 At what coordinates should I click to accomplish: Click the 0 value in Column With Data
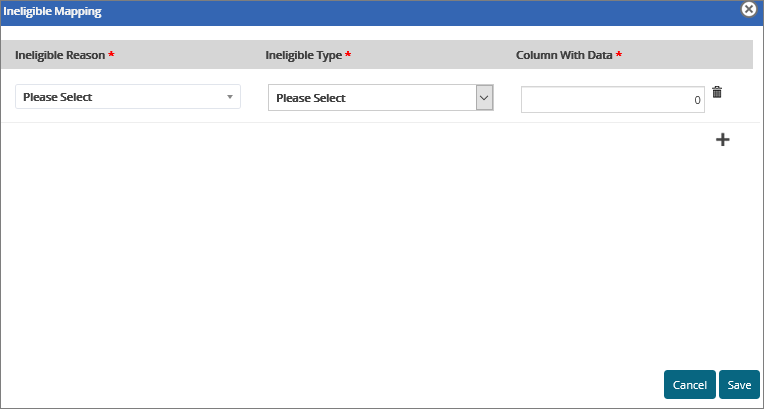pos(696,100)
